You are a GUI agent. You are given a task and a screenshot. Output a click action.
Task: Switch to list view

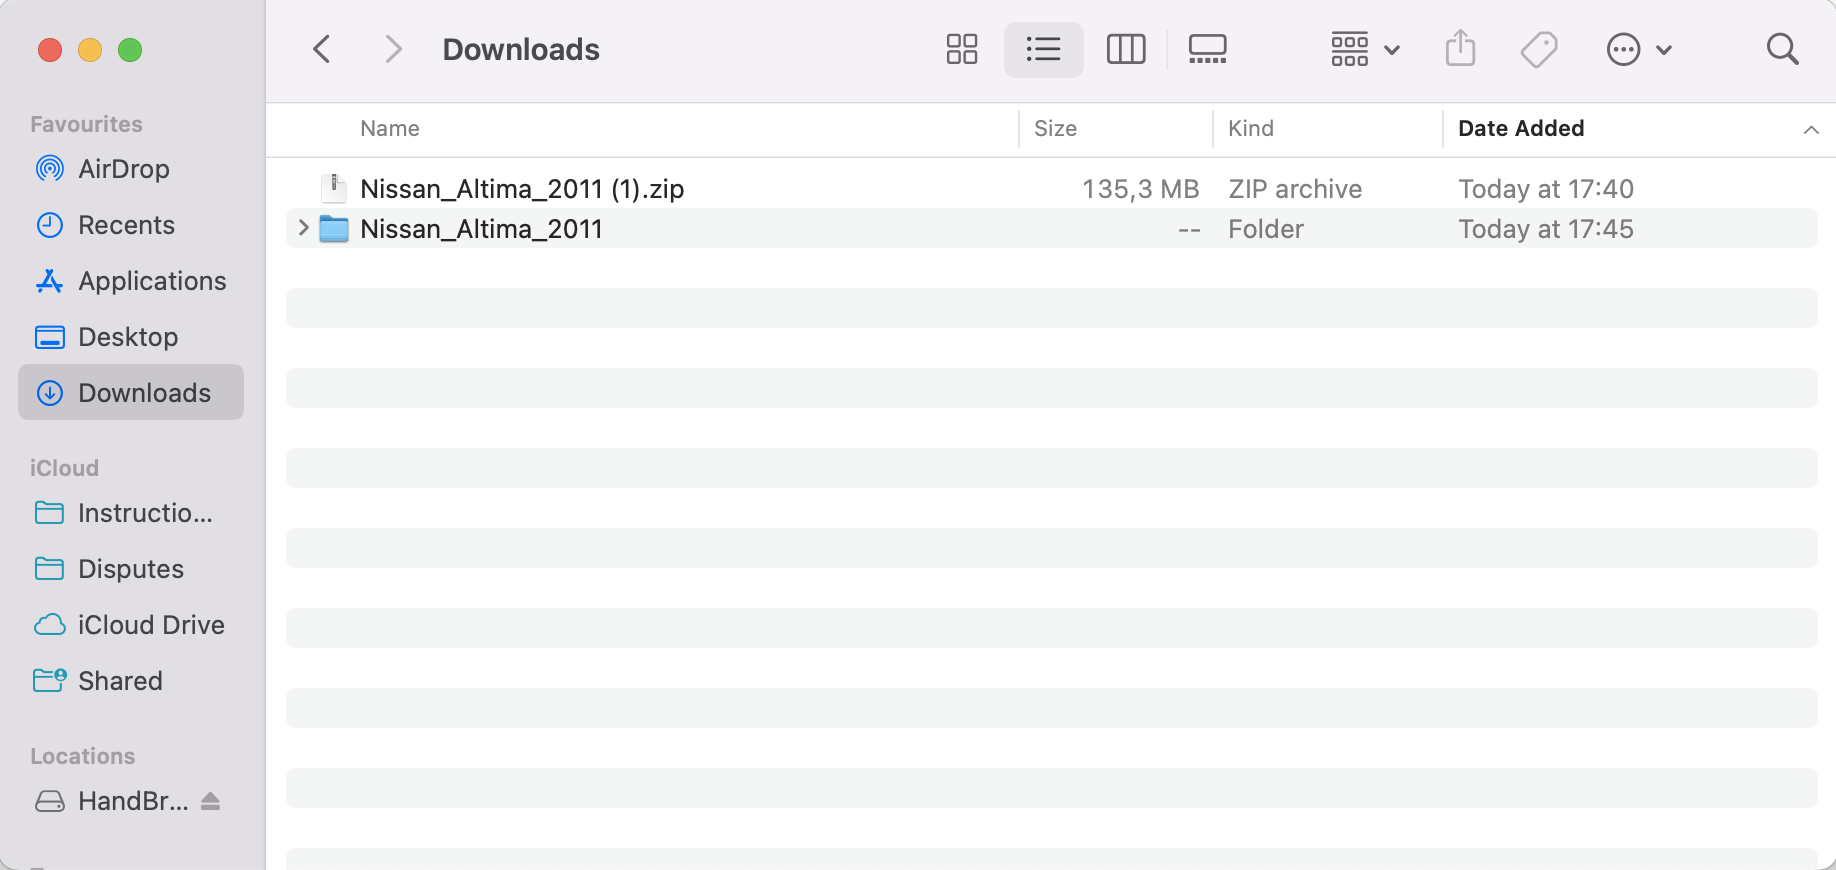tap(1044, 49)
